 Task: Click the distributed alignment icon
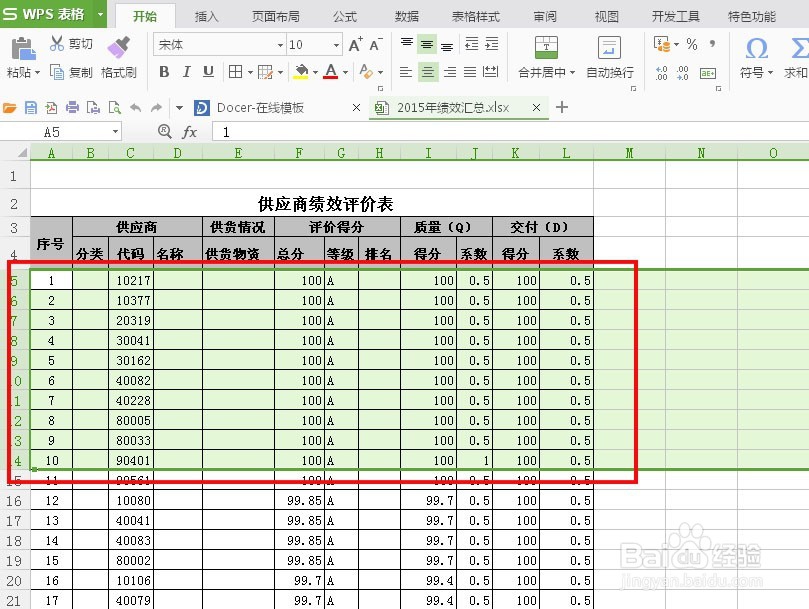coord(491,72)
